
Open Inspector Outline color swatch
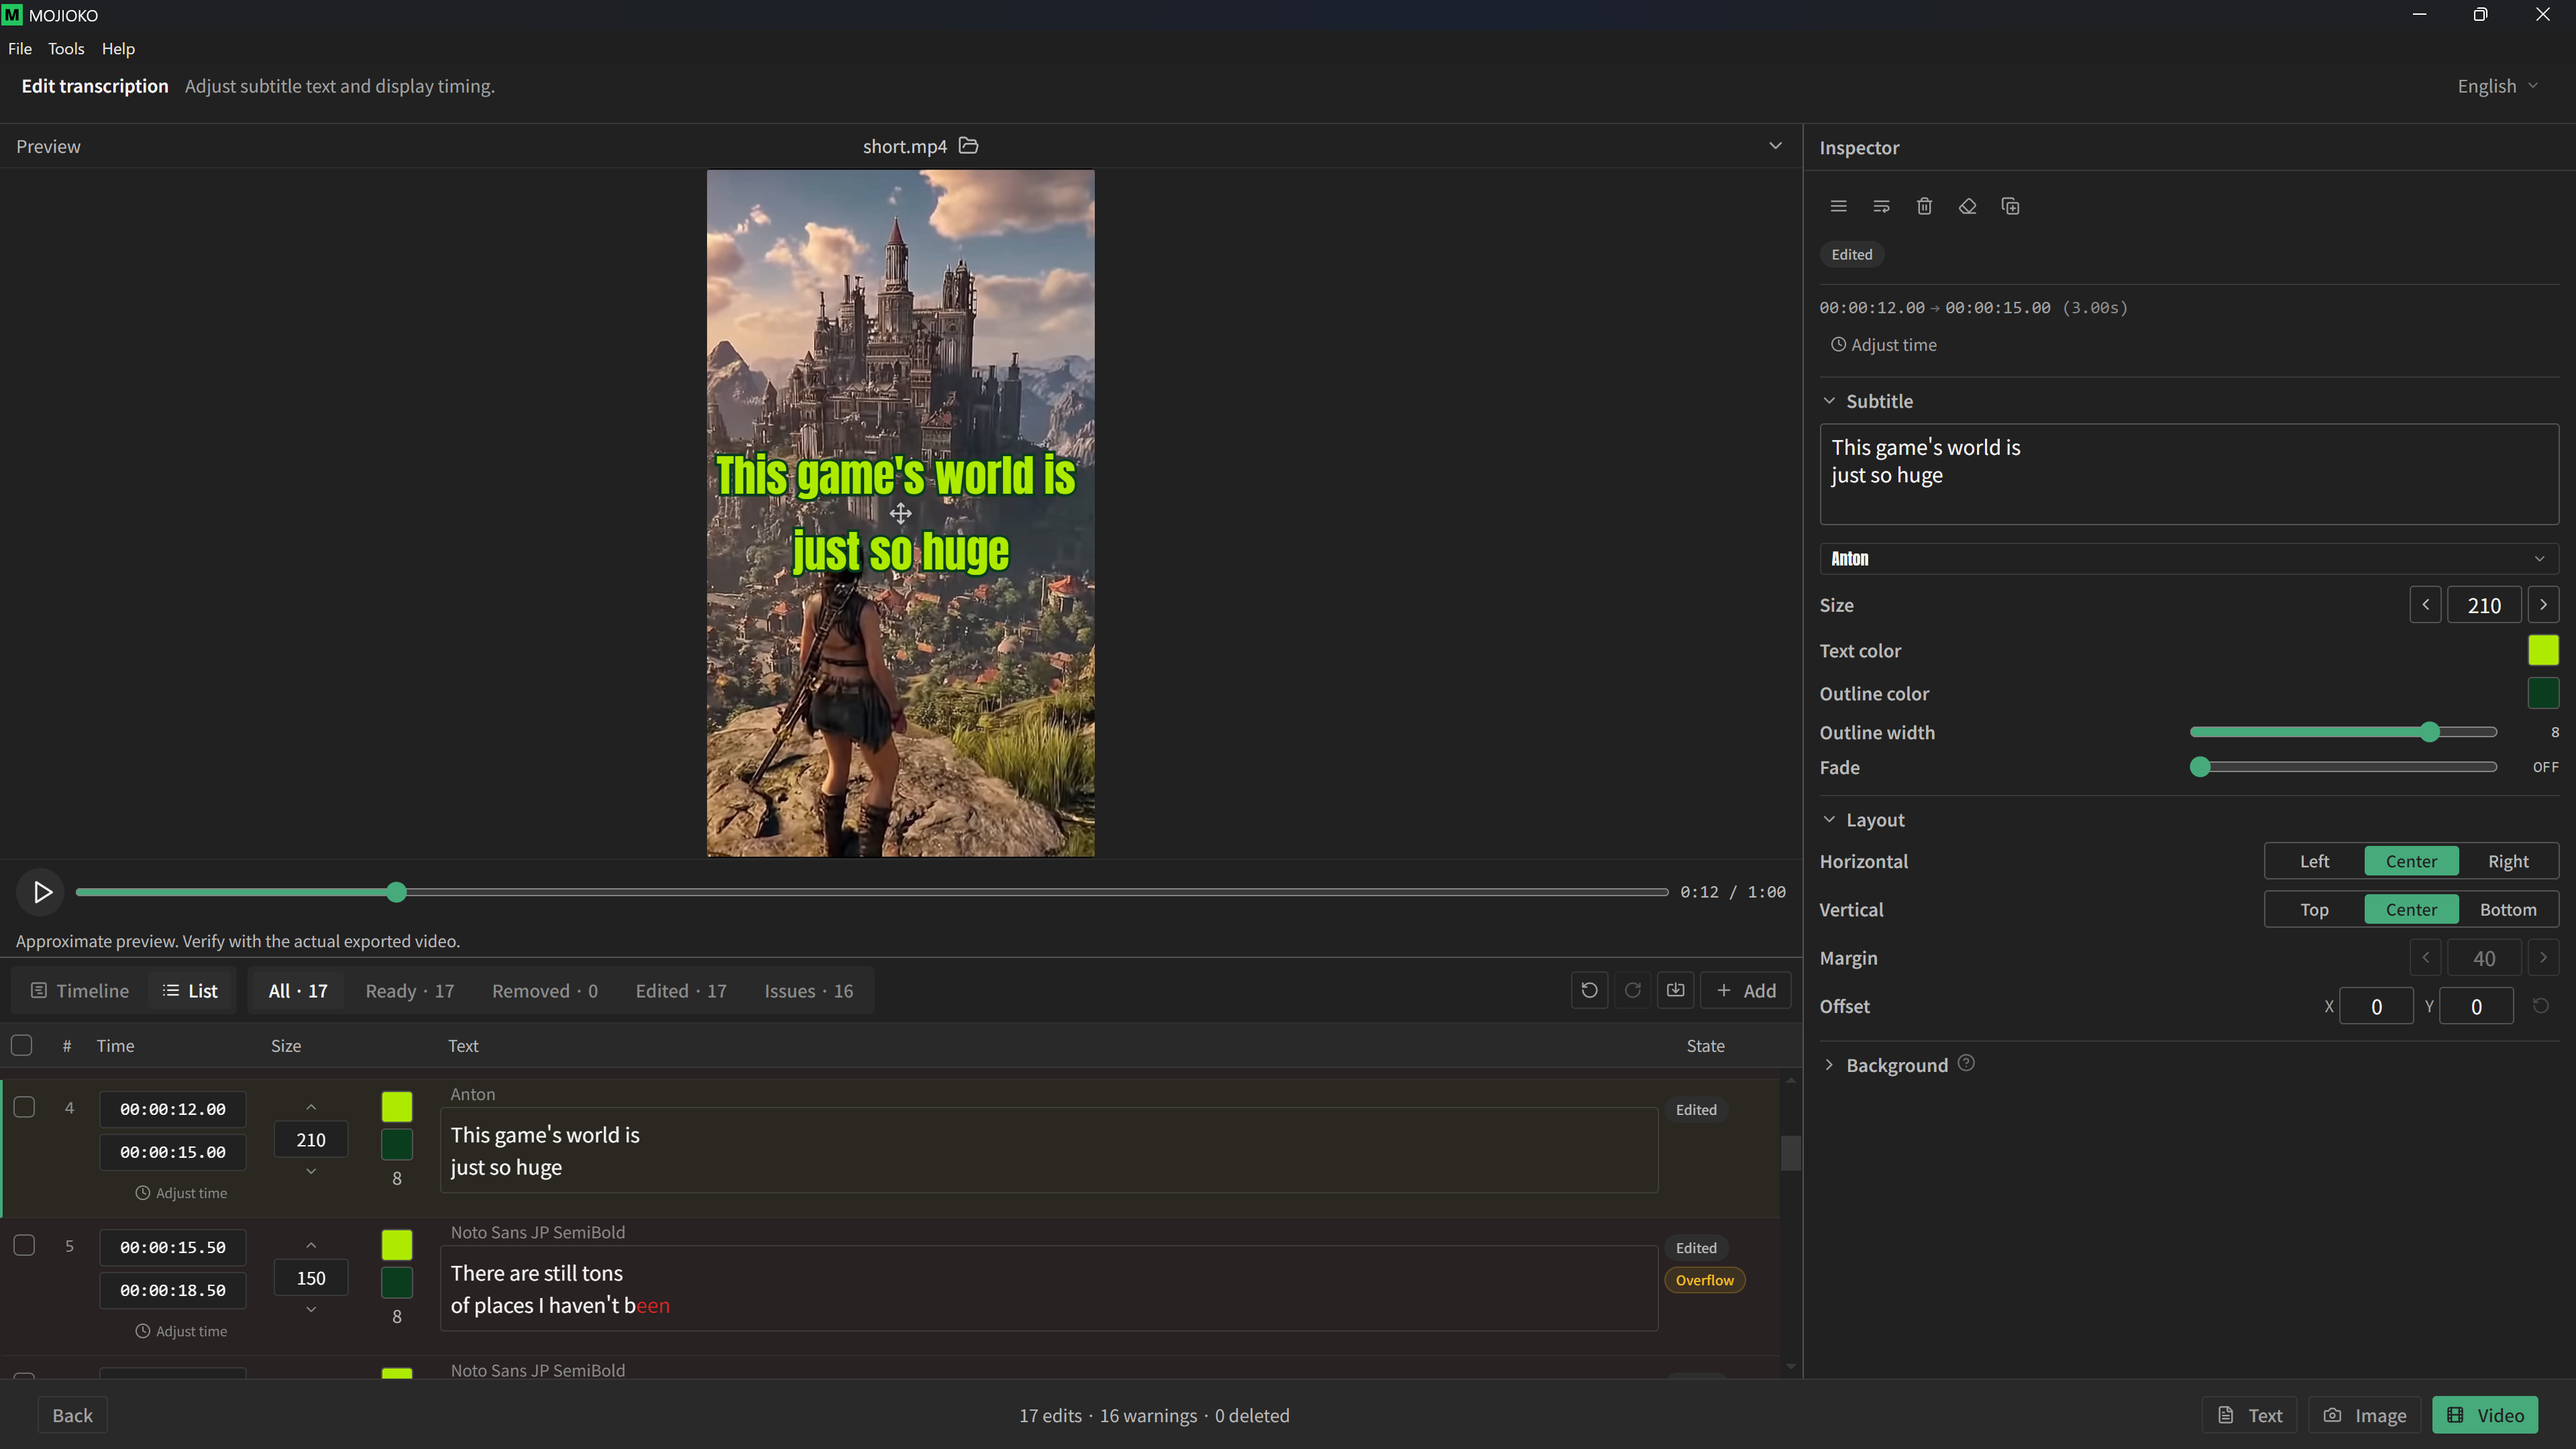2543,693
